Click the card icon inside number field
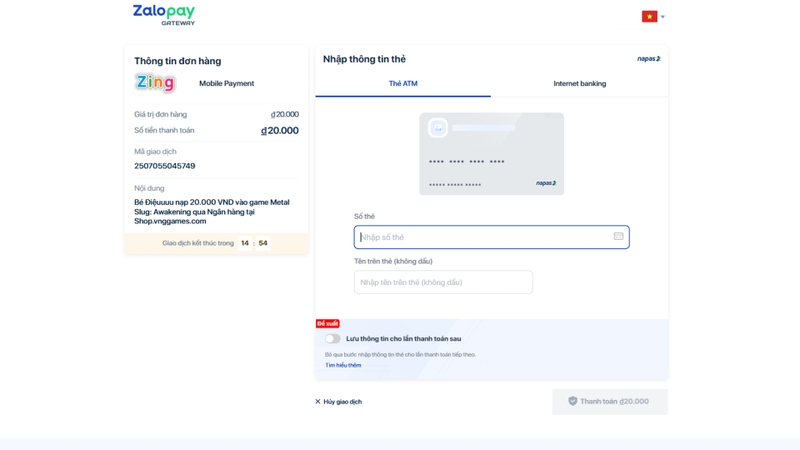Image resolution: width=800 pixels, height=450 pixels. point(618,236)
